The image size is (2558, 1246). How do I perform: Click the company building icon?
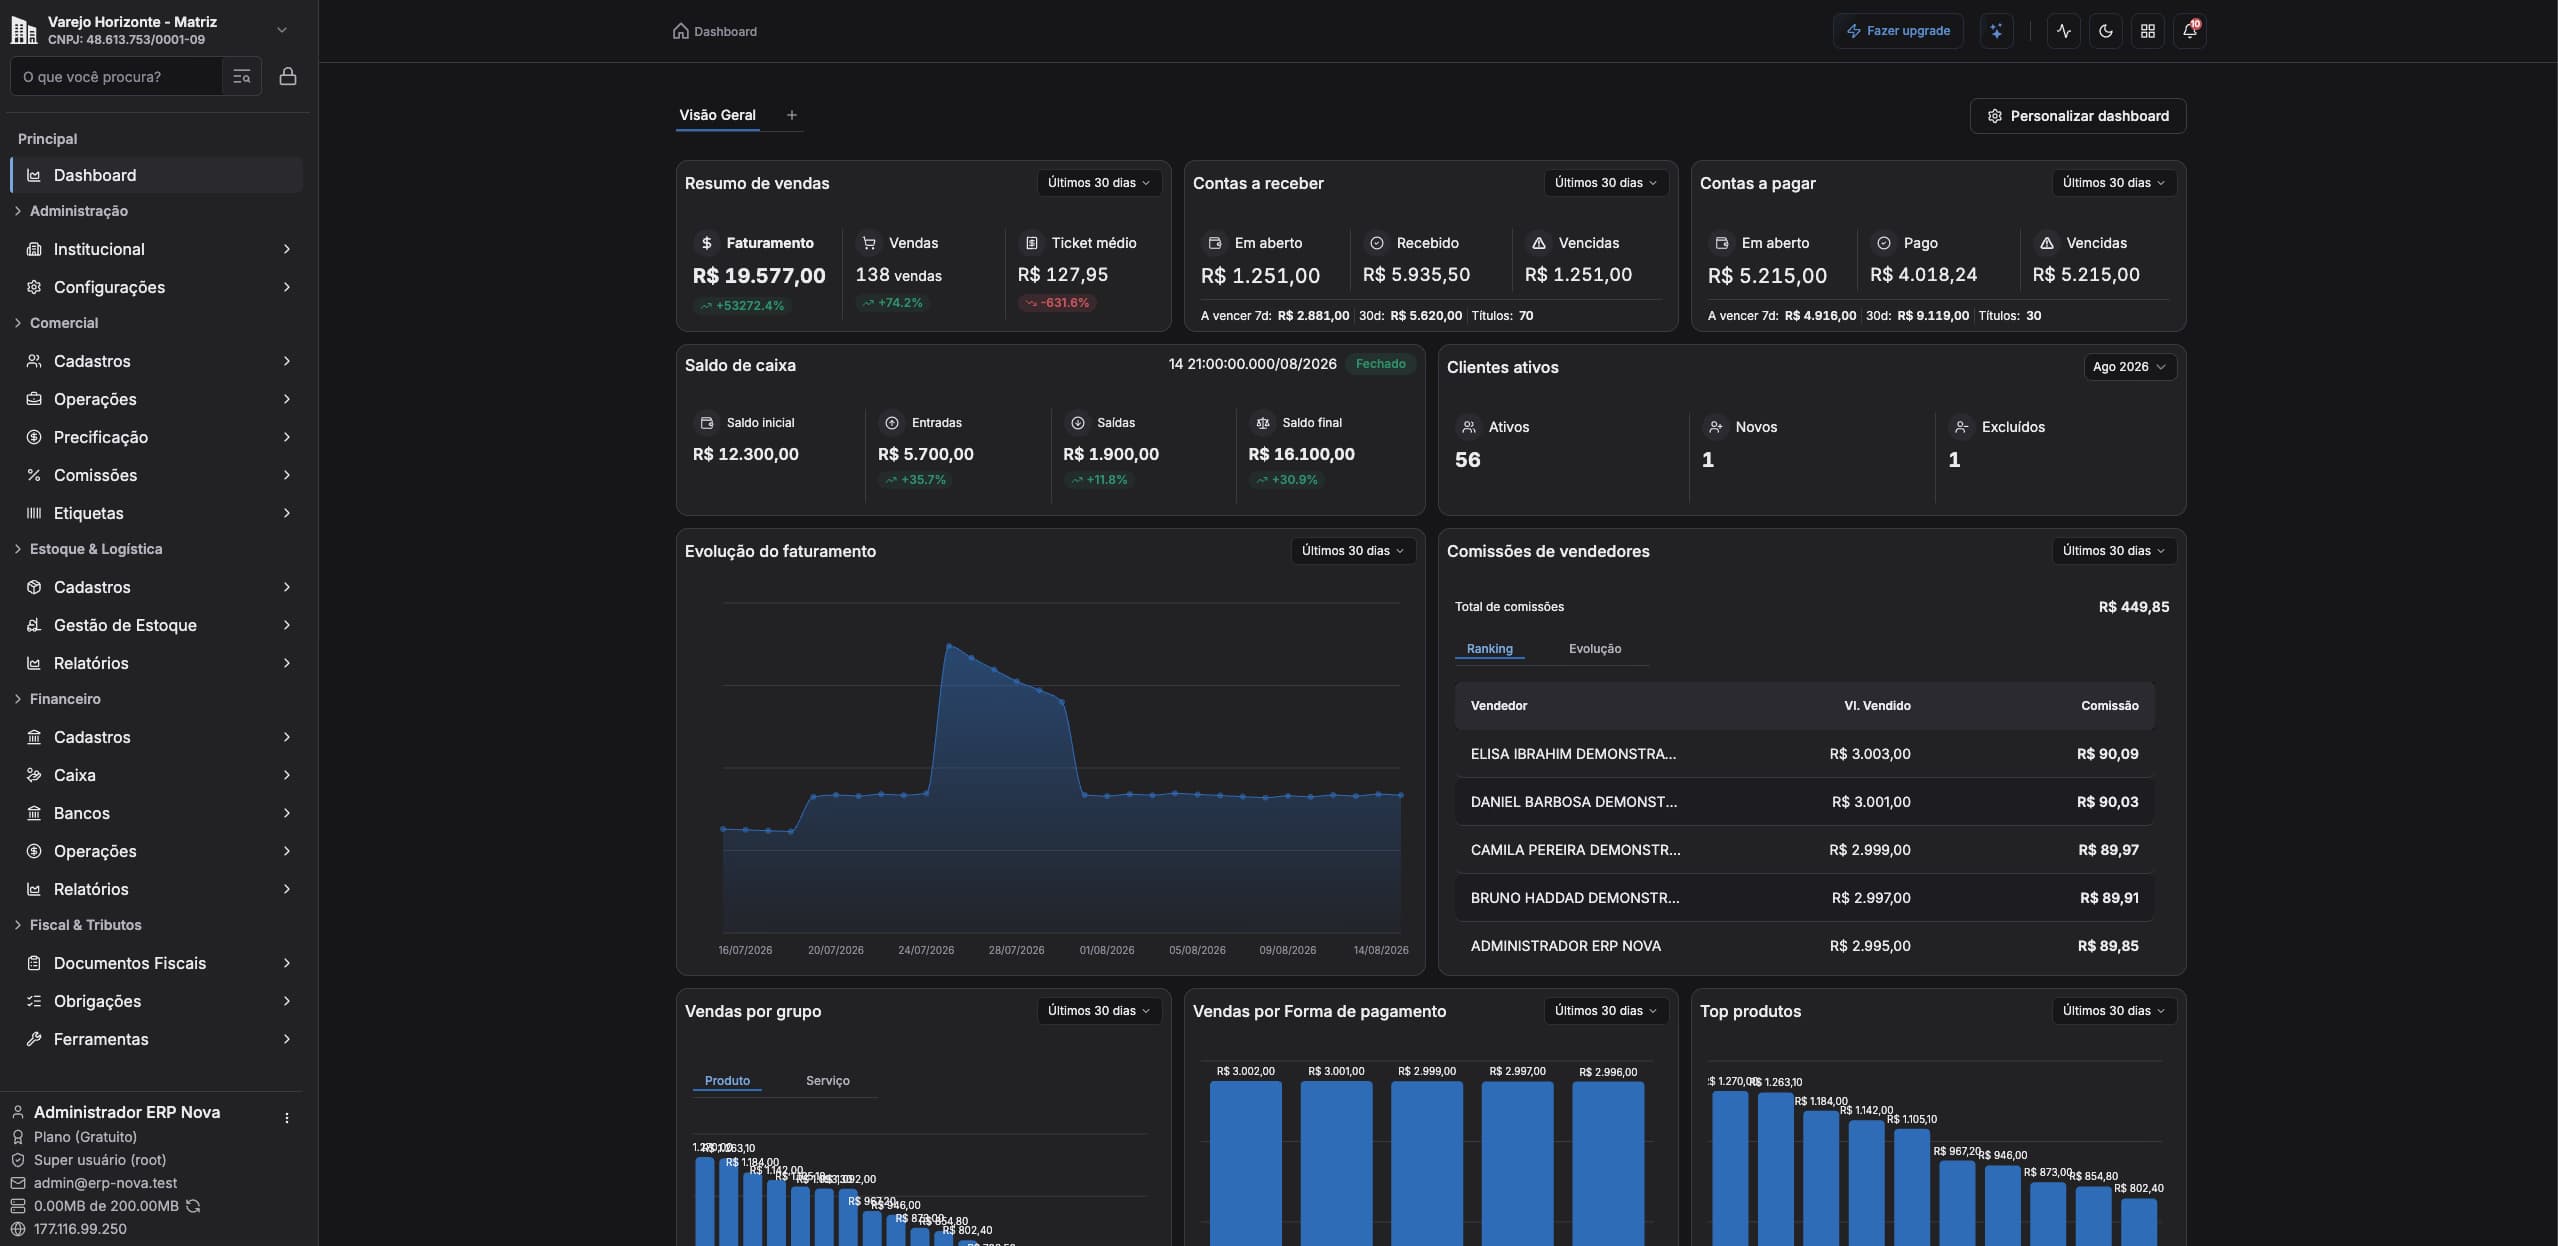(x=24, y=30)
